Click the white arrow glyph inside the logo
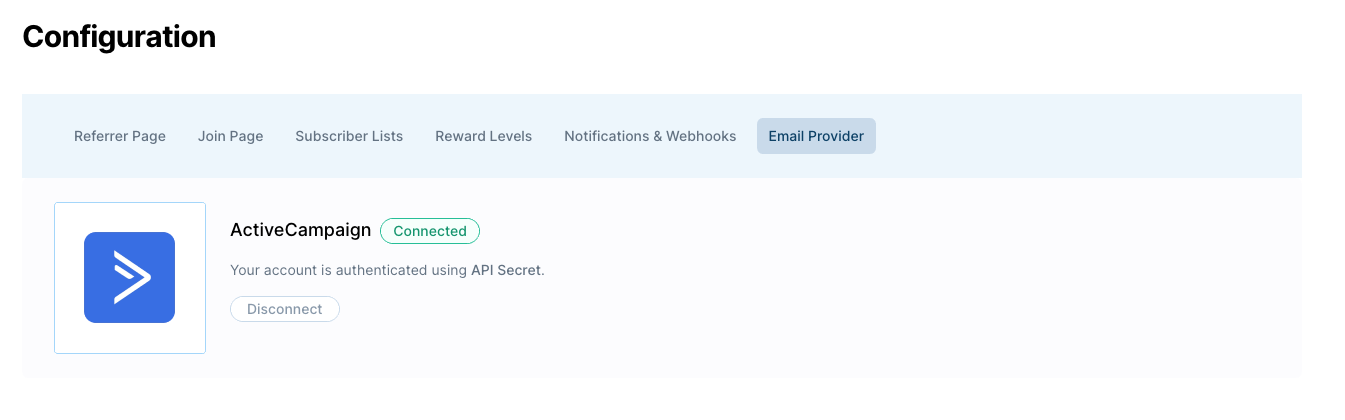 (x=131, y=277)
